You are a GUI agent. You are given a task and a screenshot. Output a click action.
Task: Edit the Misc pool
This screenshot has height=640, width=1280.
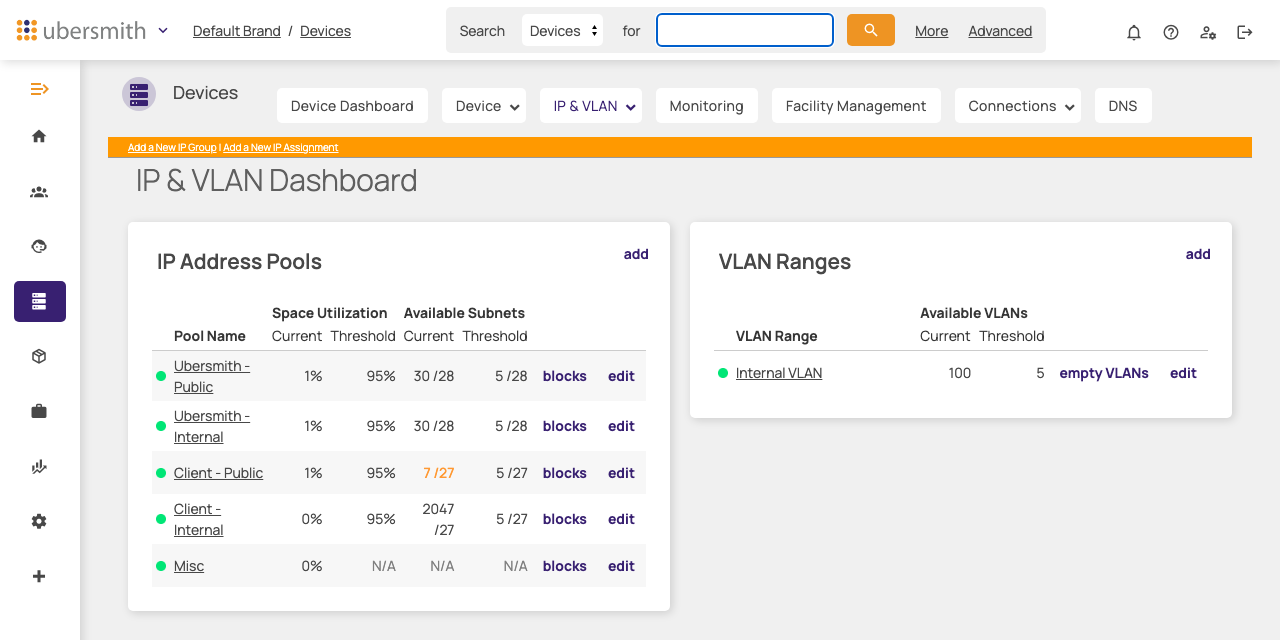tap(621, 566)
